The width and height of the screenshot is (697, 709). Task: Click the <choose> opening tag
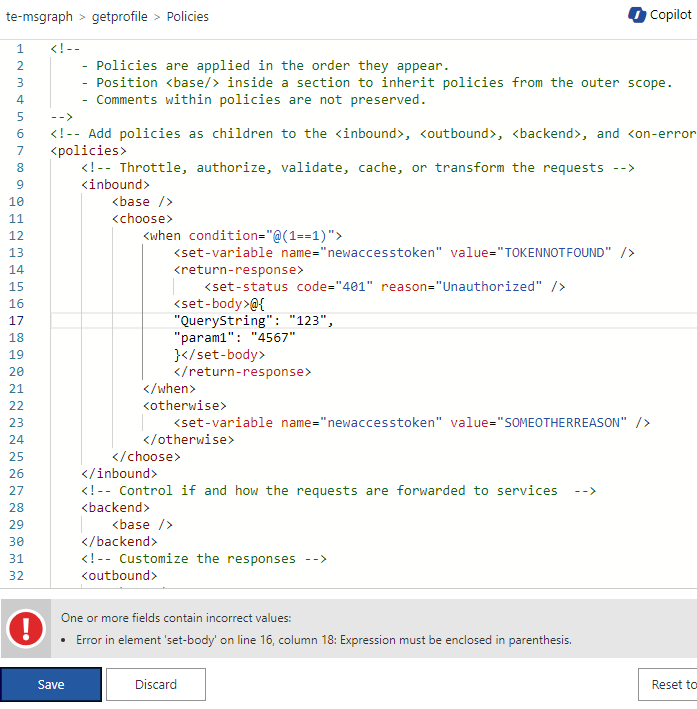point(142,218)
